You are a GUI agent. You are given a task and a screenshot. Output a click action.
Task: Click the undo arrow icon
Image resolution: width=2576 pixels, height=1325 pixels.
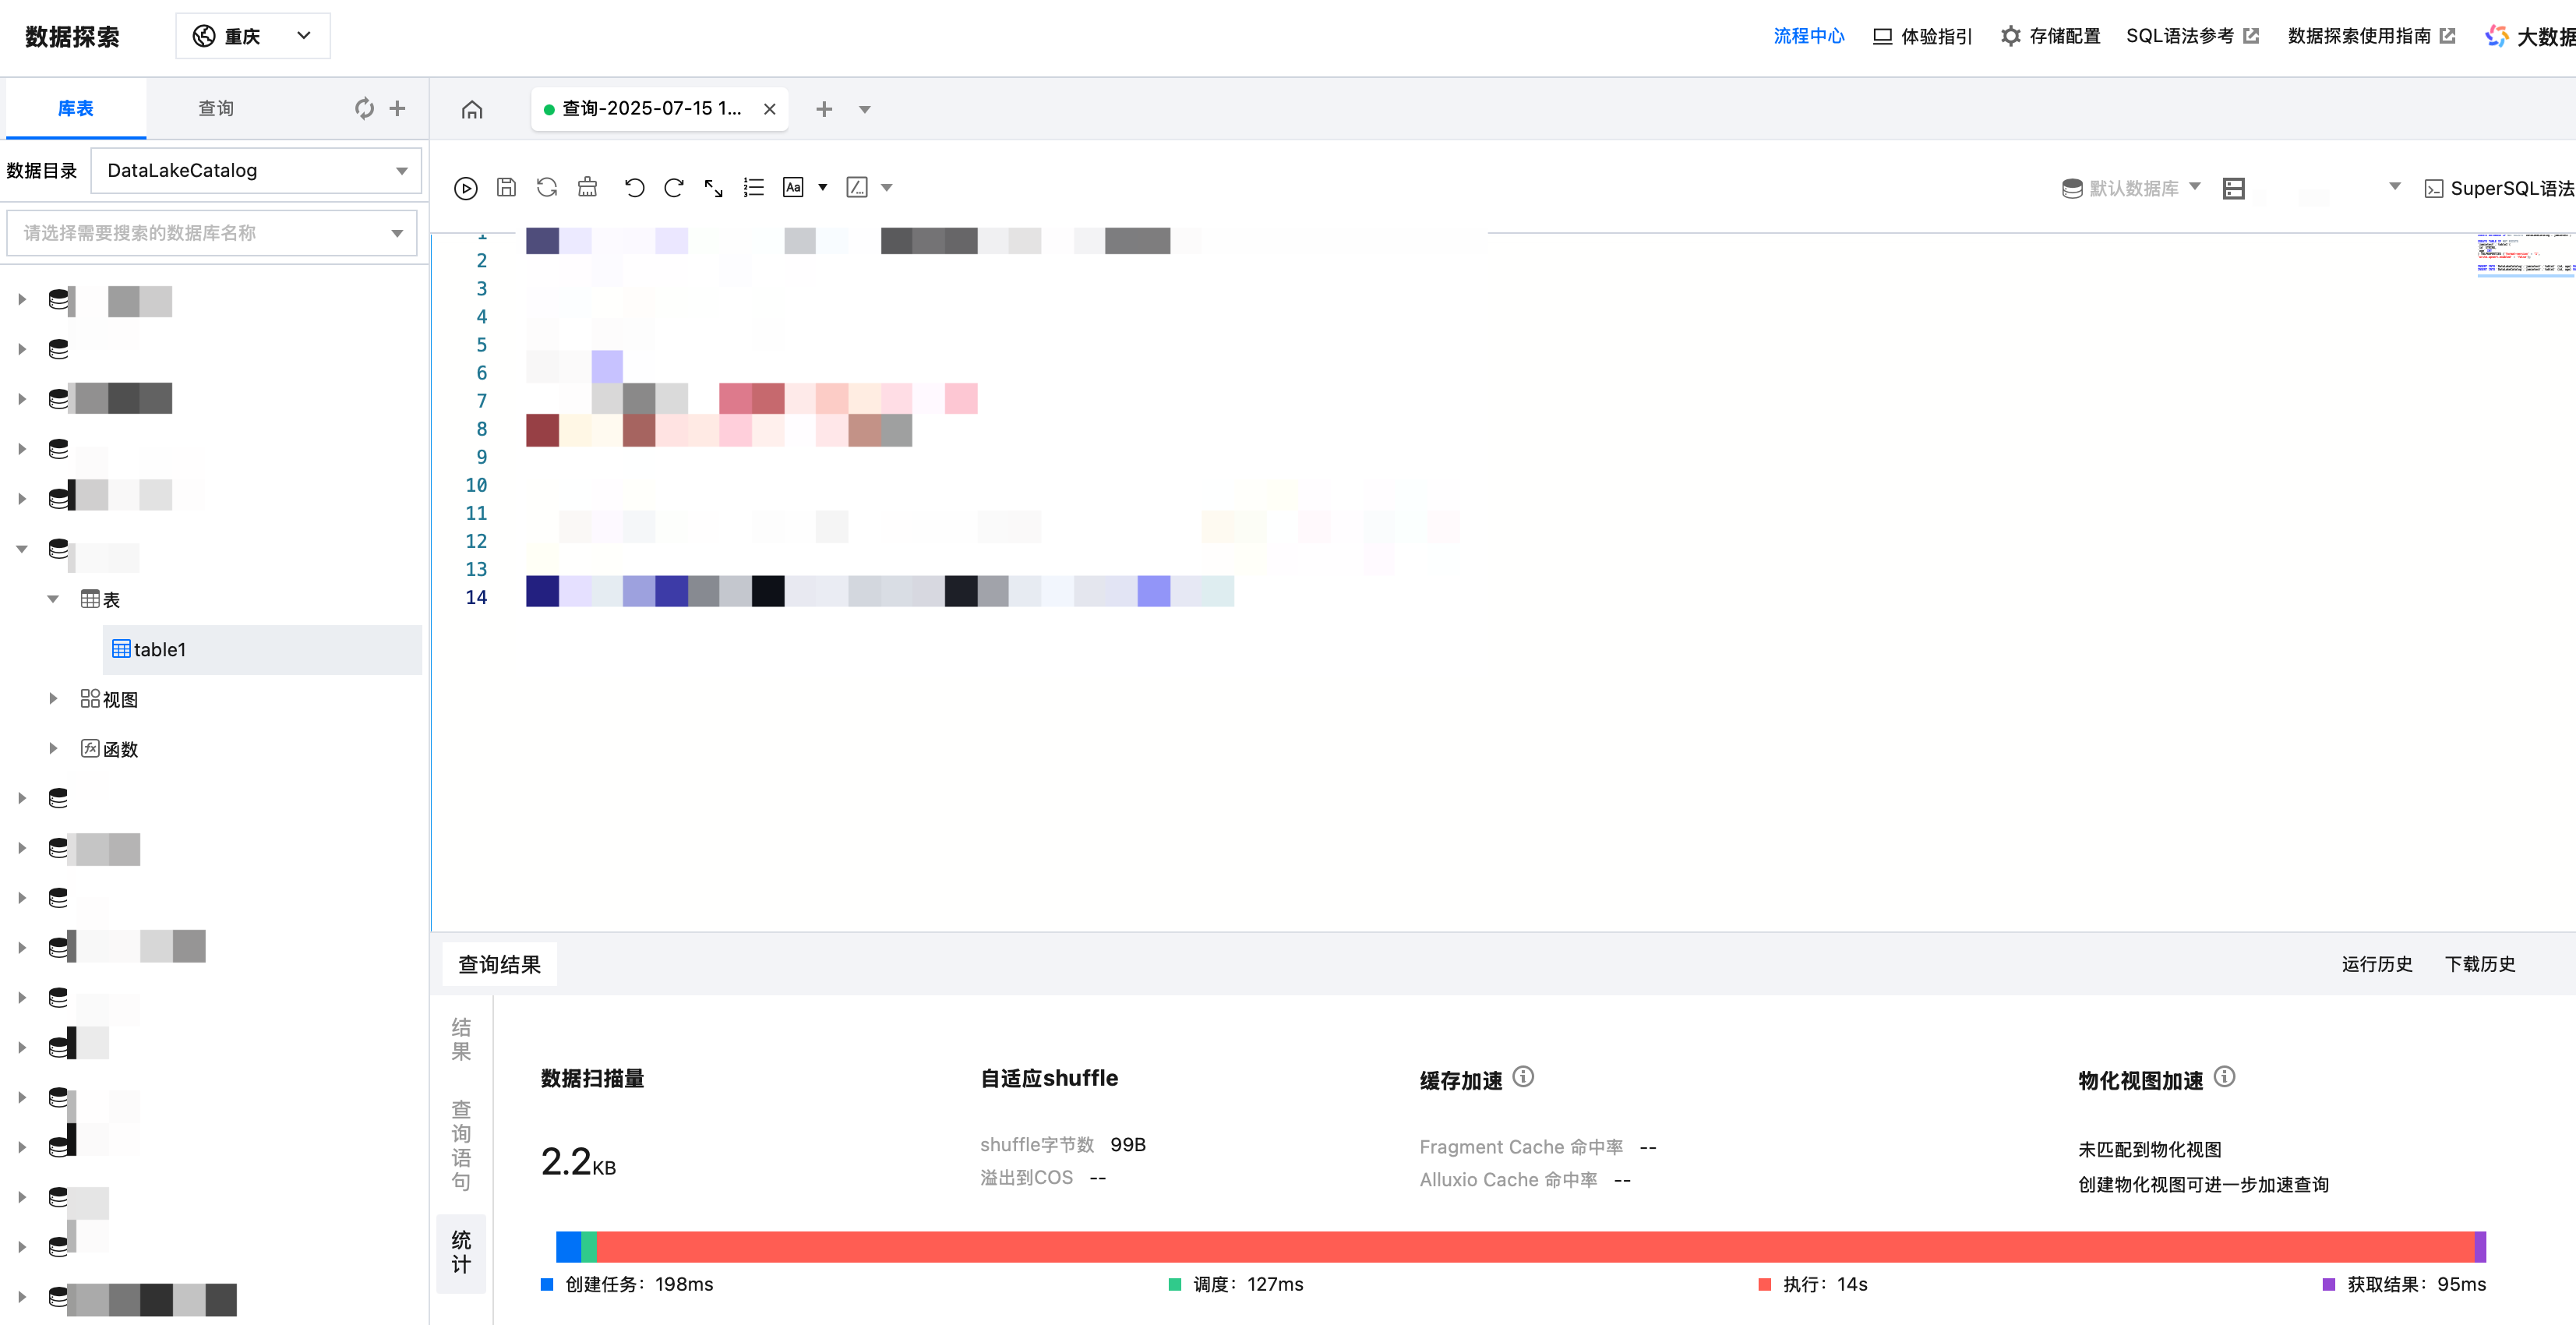point(634,188)
